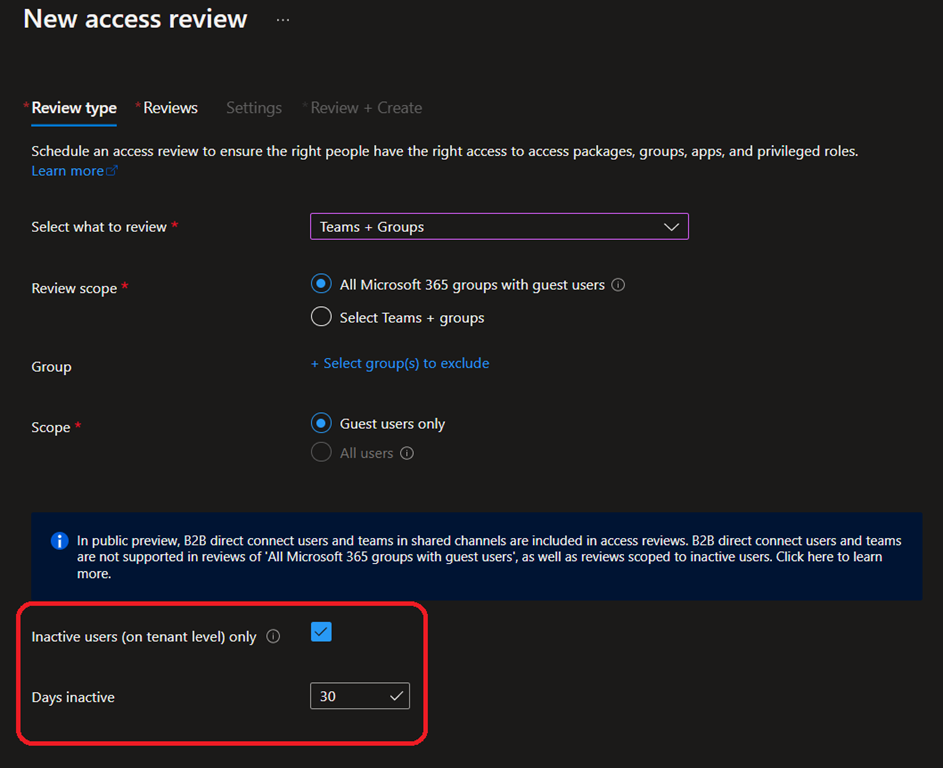Click external link icon after Learn more

(x=112, y=171)
